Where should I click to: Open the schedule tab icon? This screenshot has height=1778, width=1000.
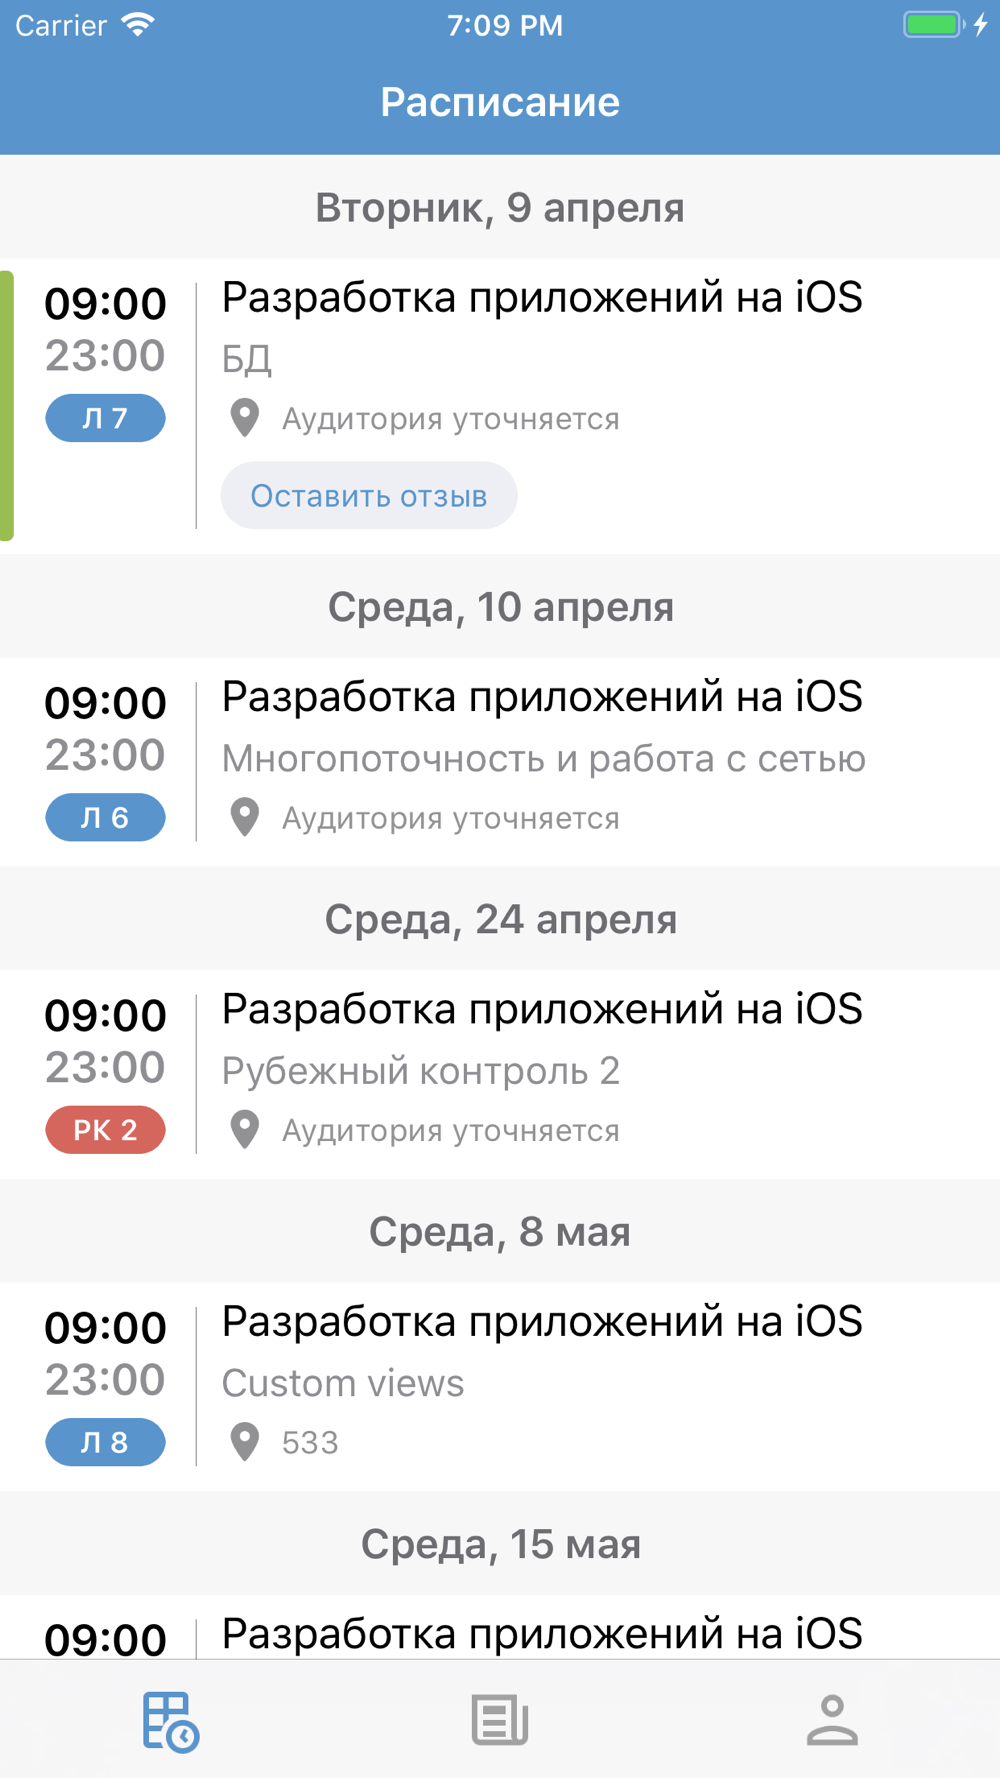(170, 1721)
